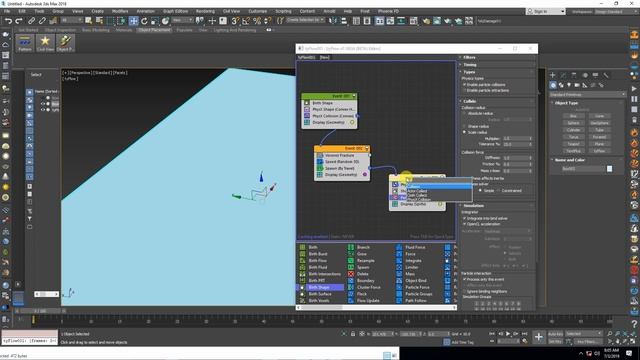Open Event 001 header dropdown arrow
The height and width of the screenshot is (360, 640).
coord(354,96)
